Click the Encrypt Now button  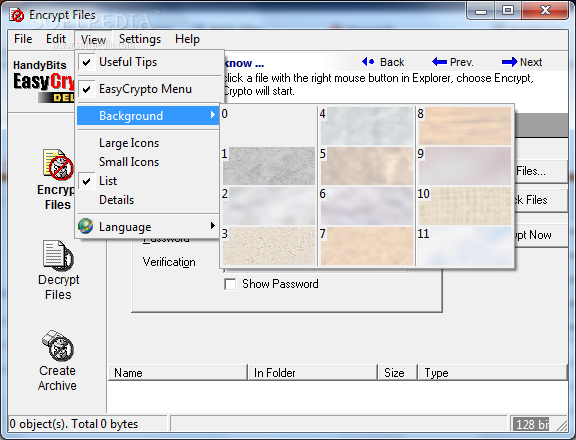click(x=541, y=235)
